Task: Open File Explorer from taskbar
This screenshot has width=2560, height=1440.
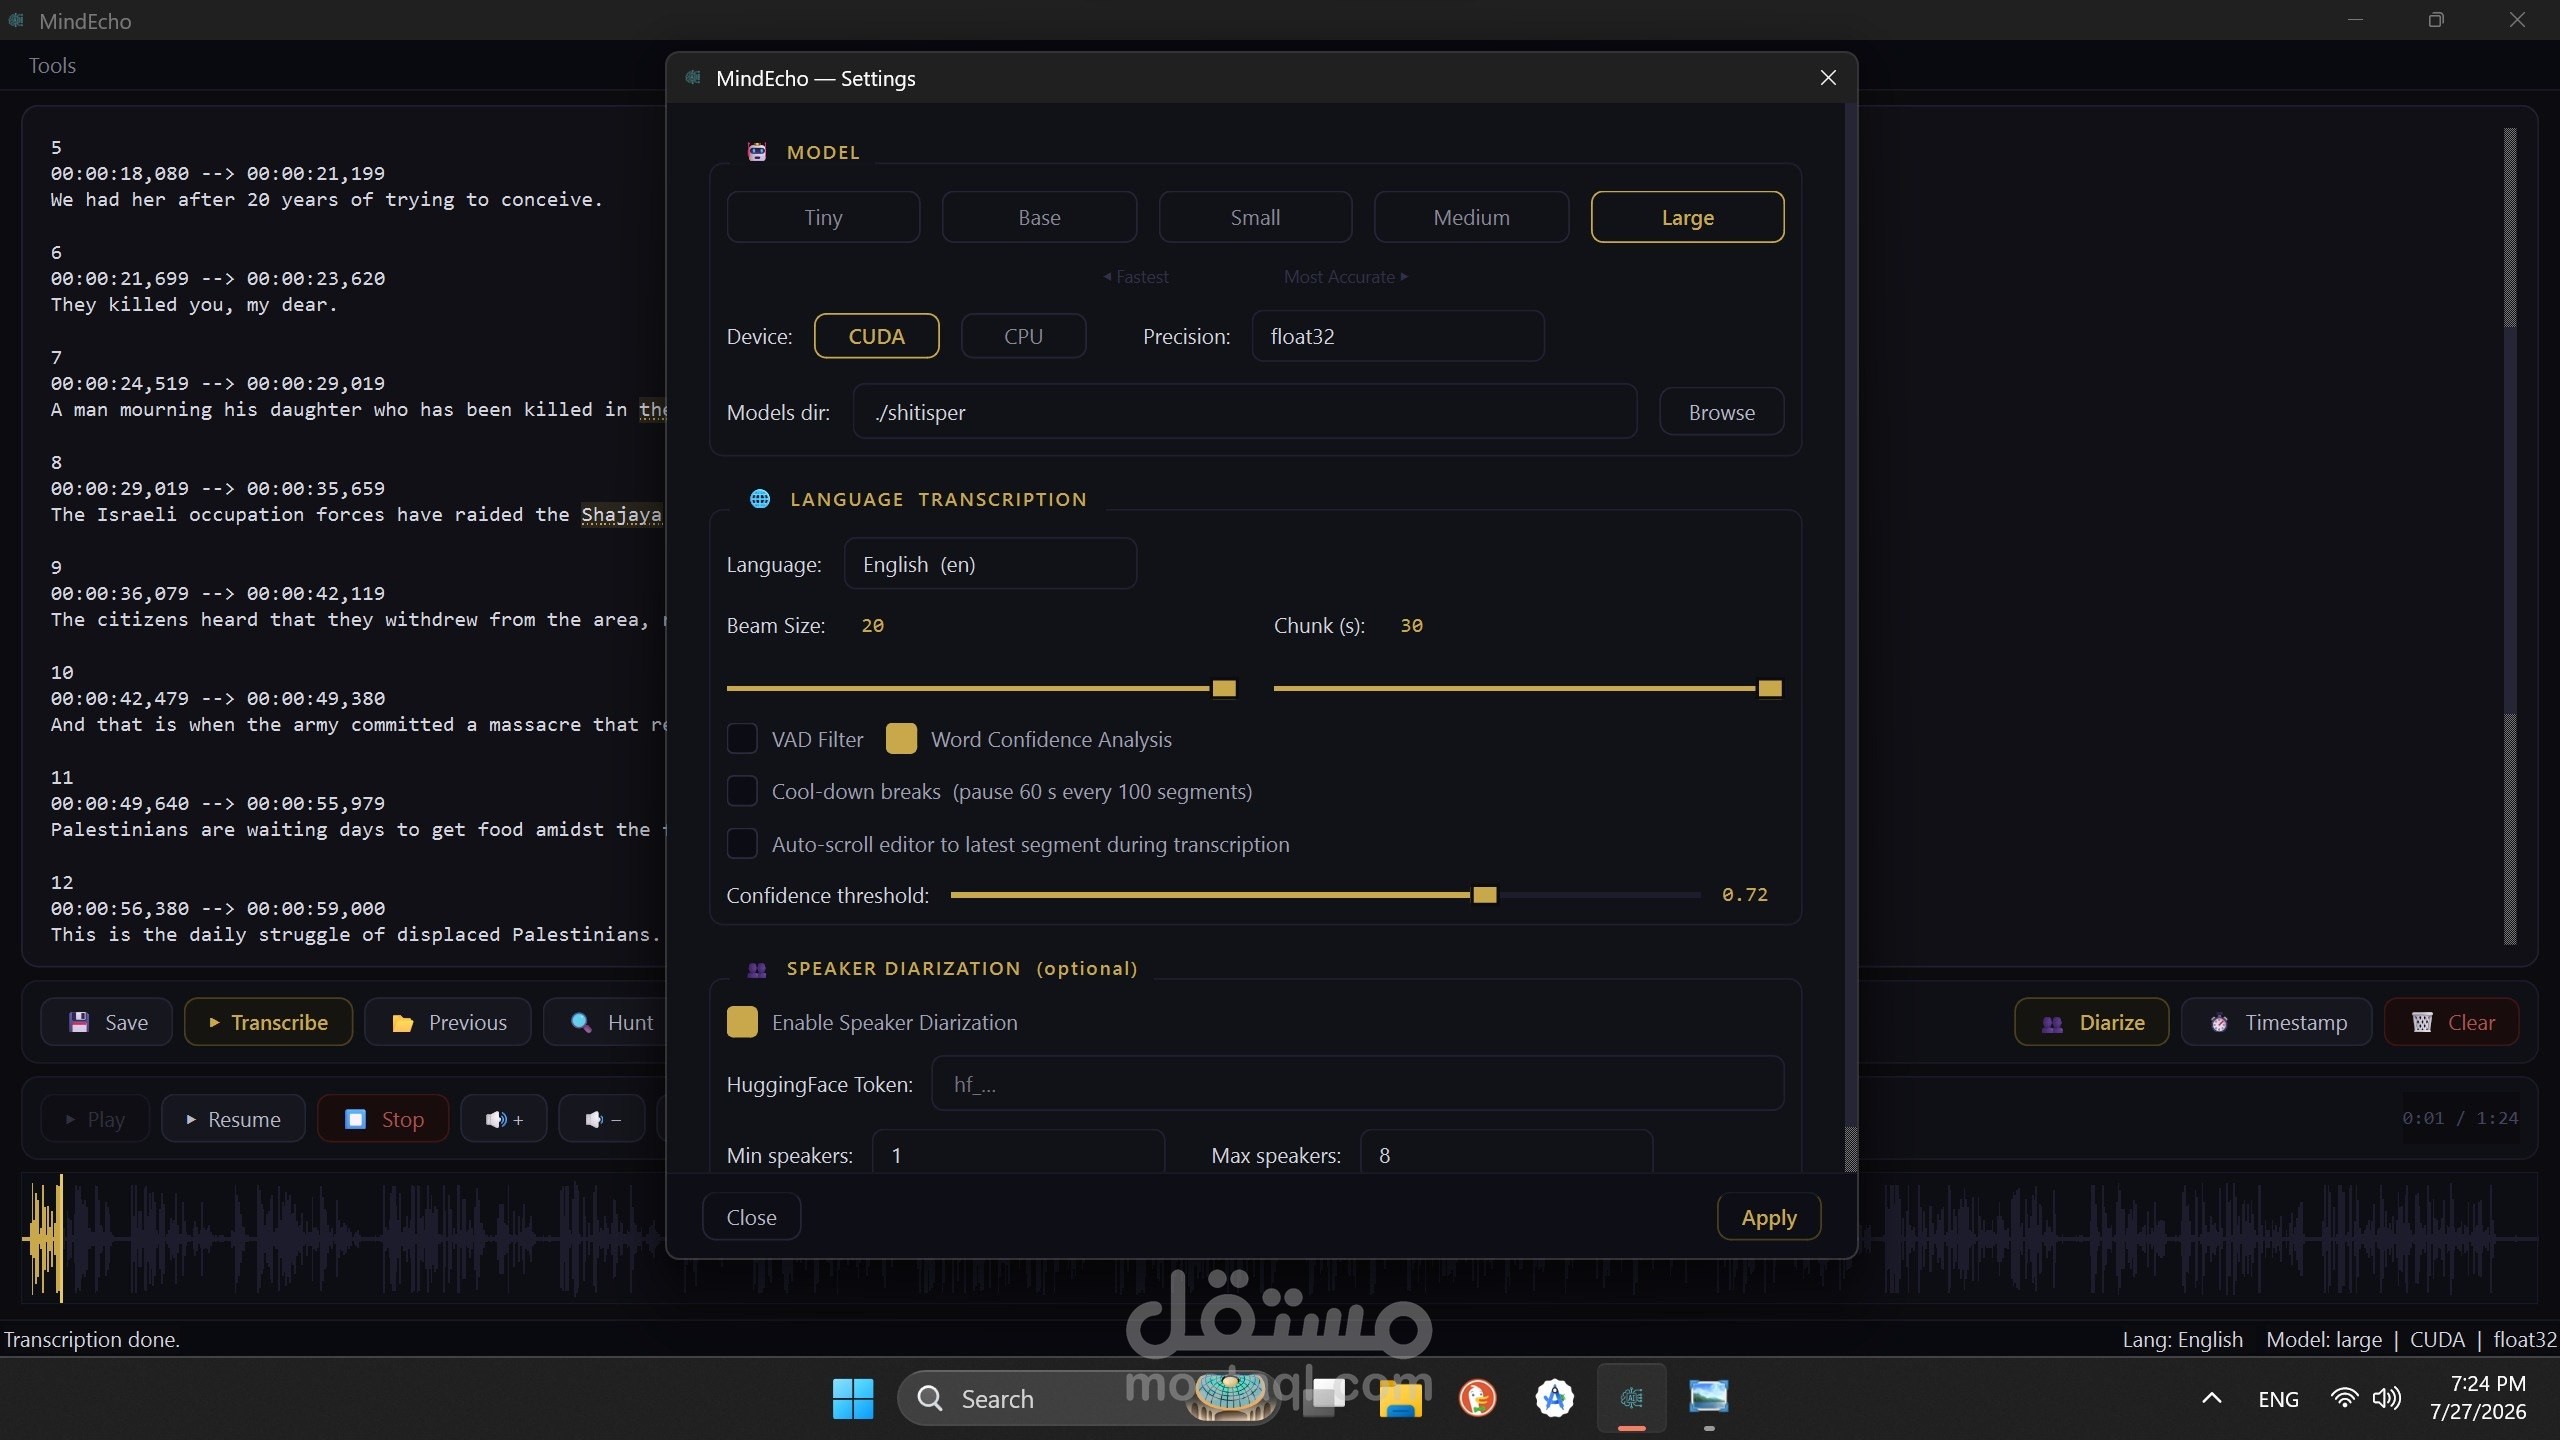Action: [x=1400, y=1398]
